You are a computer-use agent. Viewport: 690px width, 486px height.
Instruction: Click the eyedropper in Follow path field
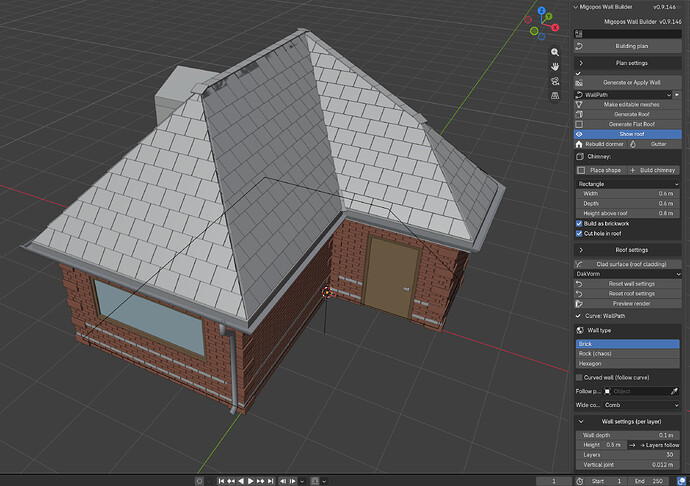[674, 391]
